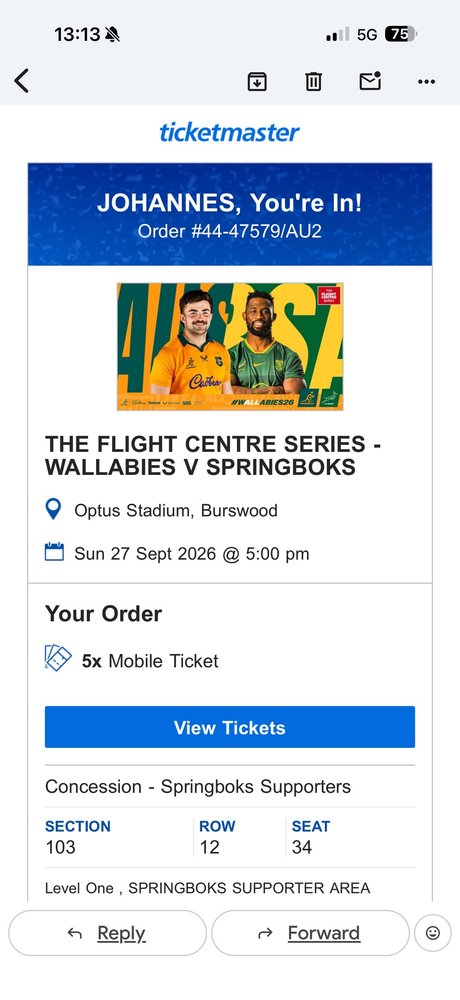This screenshot has width=460, height=1000.
Task: Open the emoji reaction smiley icon
Action: pos(433,933)
